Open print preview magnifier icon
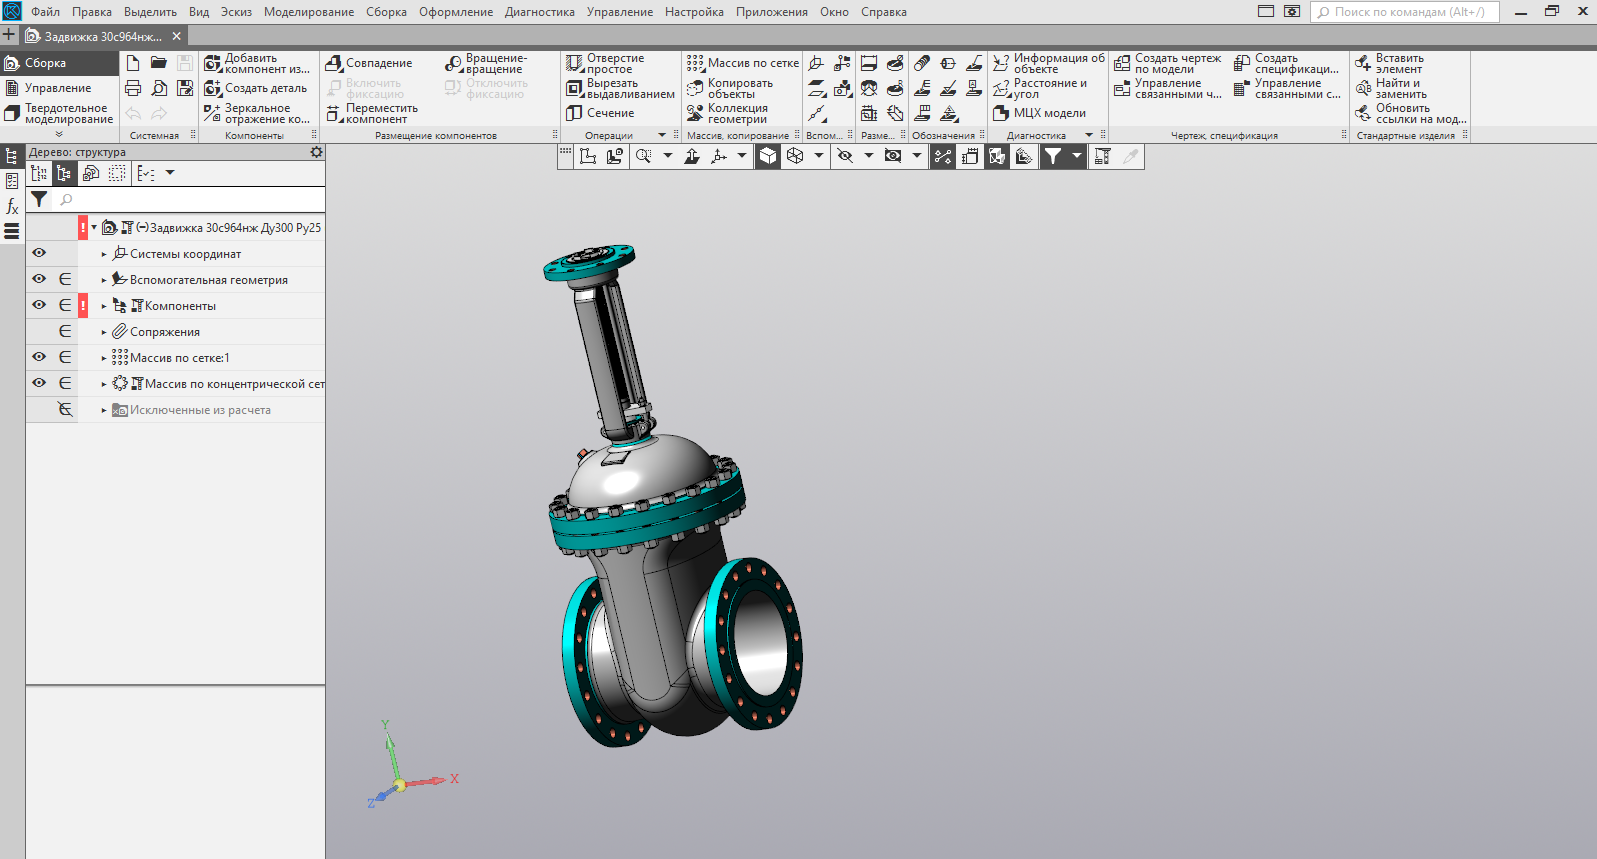1597x859 pixels. 159,88
